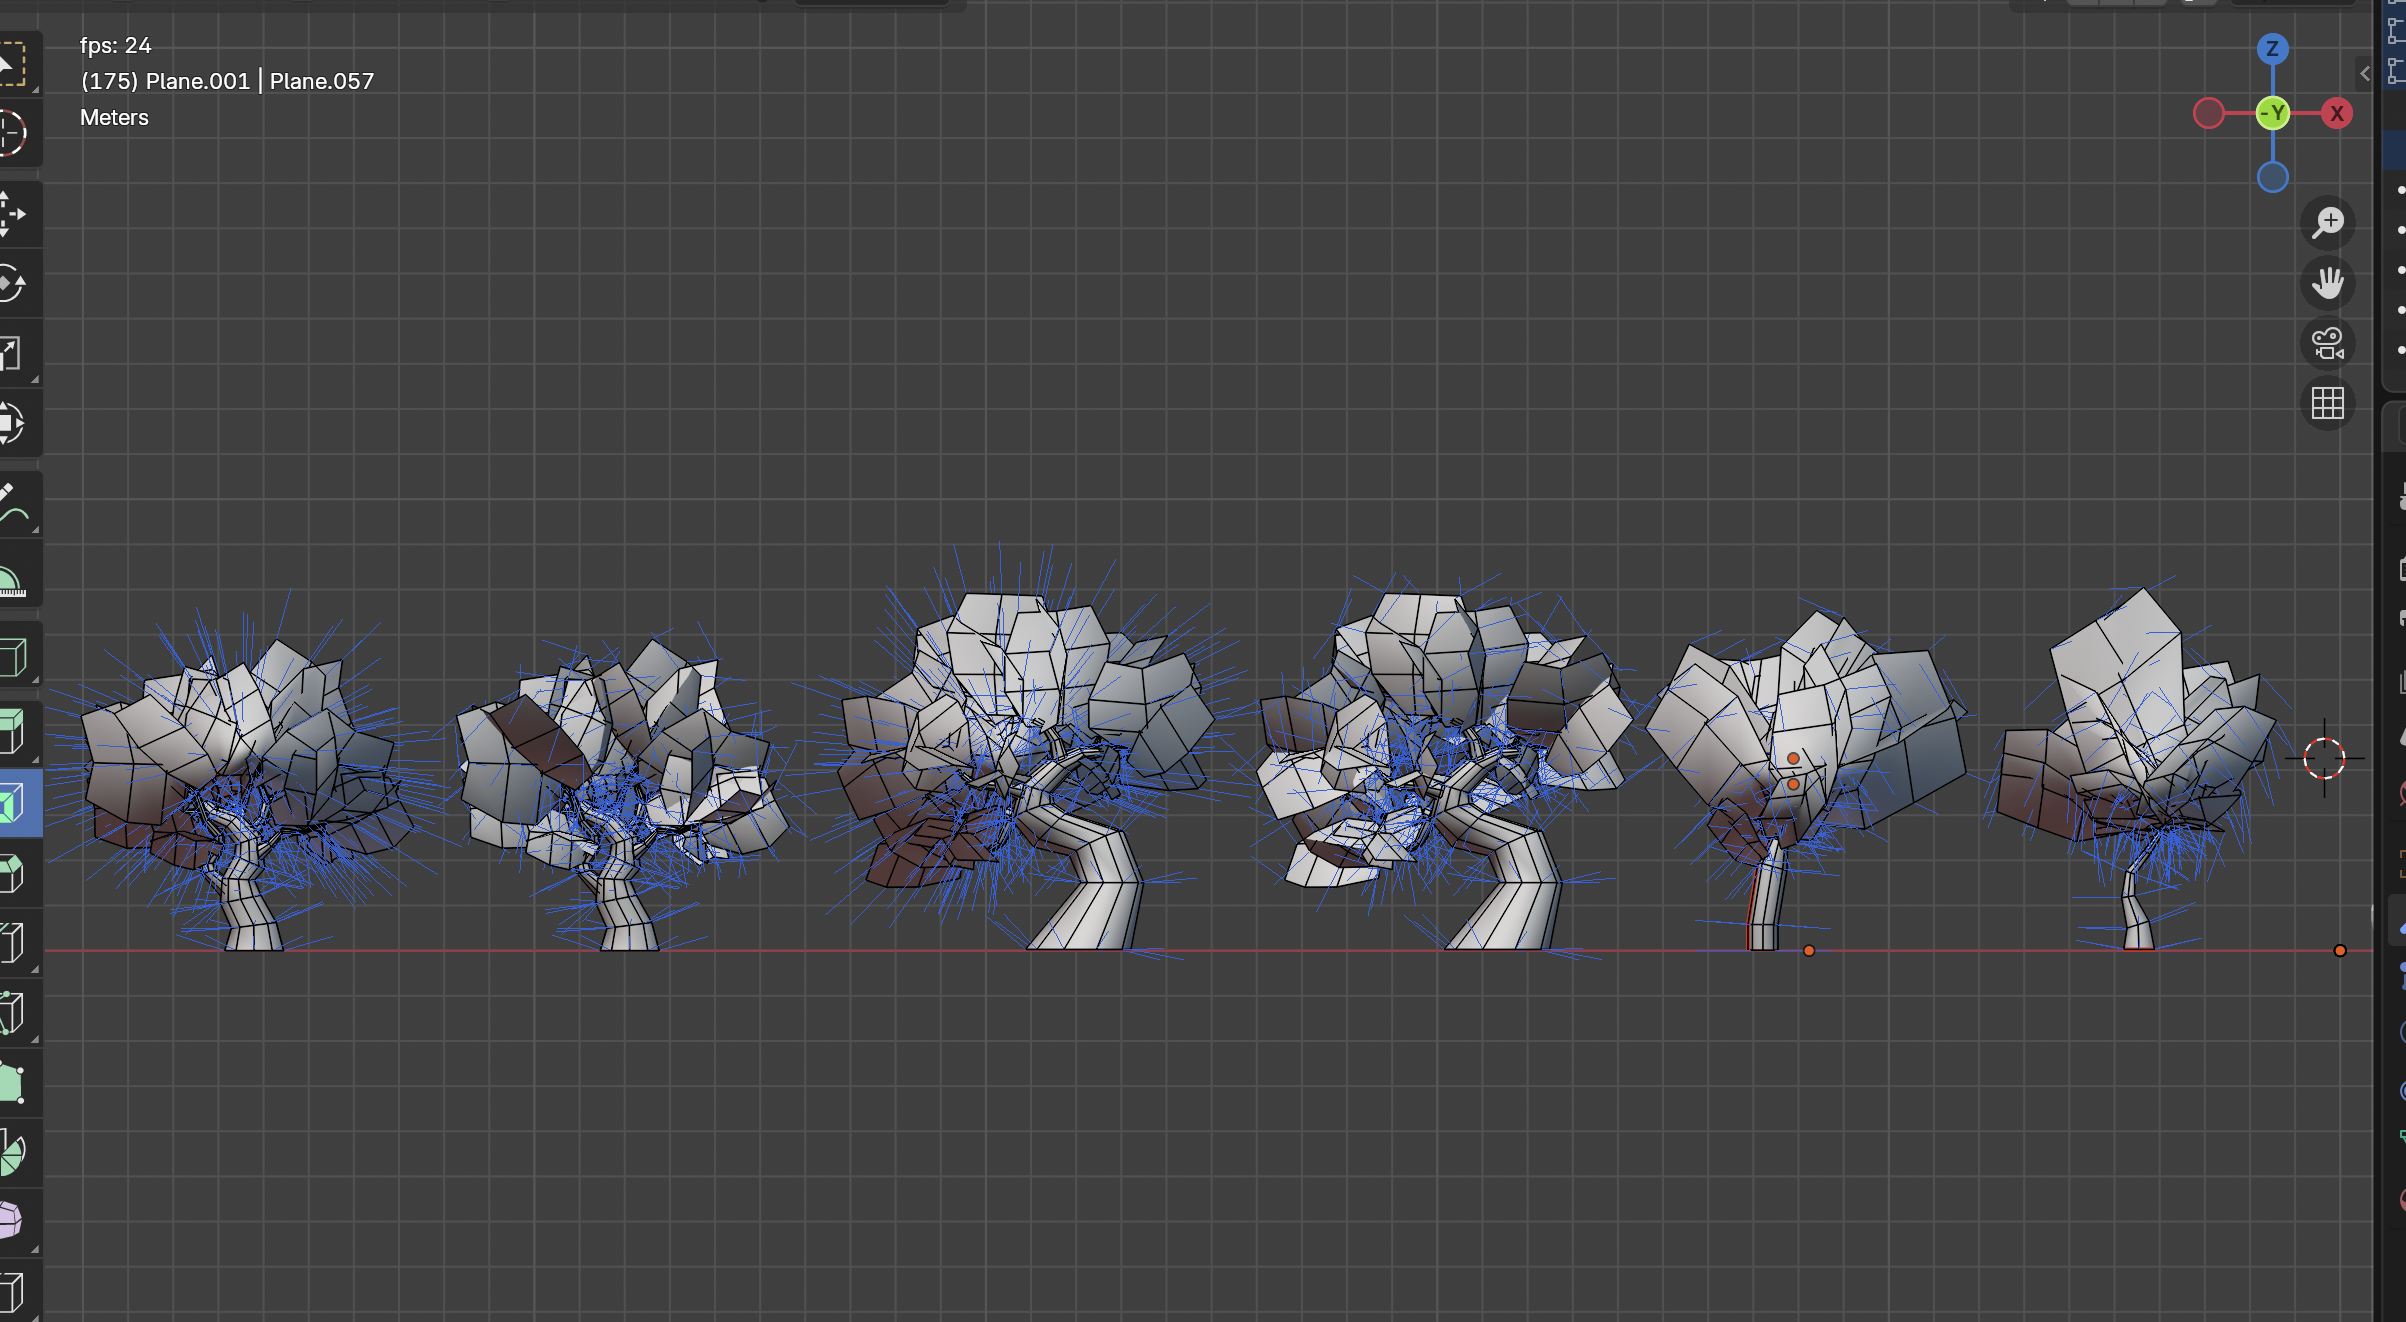The image size is (2406, 1322).
Task: Select the Select Box tool
Action: click(12, 63)
